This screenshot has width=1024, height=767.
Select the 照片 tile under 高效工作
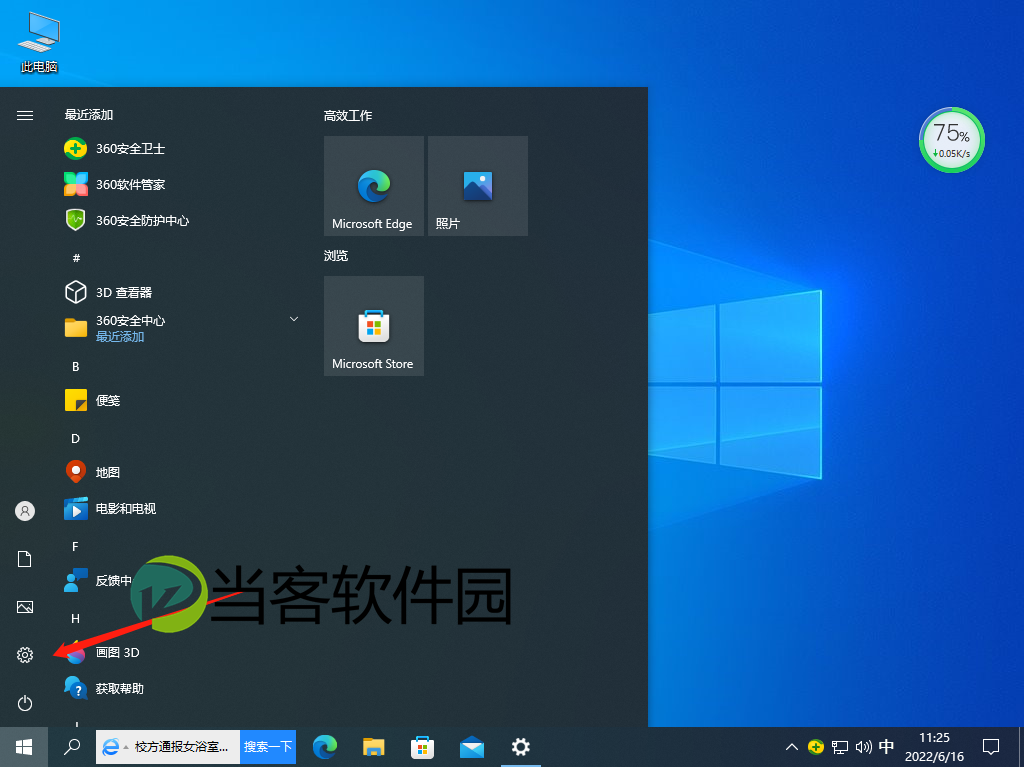[x=477, y=186]
